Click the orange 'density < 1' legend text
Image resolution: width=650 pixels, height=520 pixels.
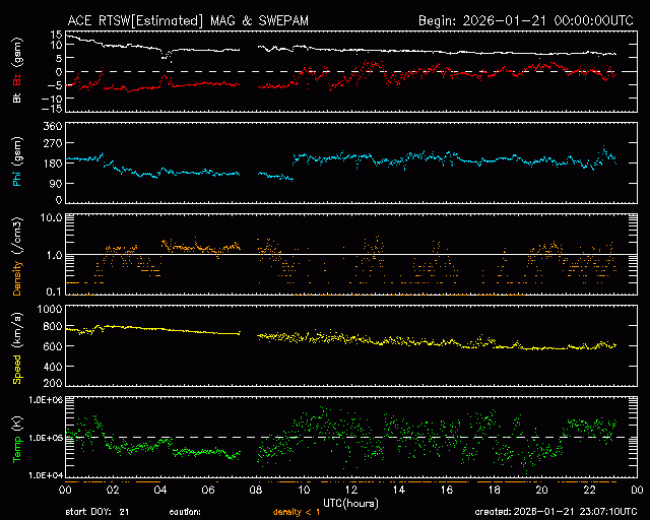[x=296, y=512]
